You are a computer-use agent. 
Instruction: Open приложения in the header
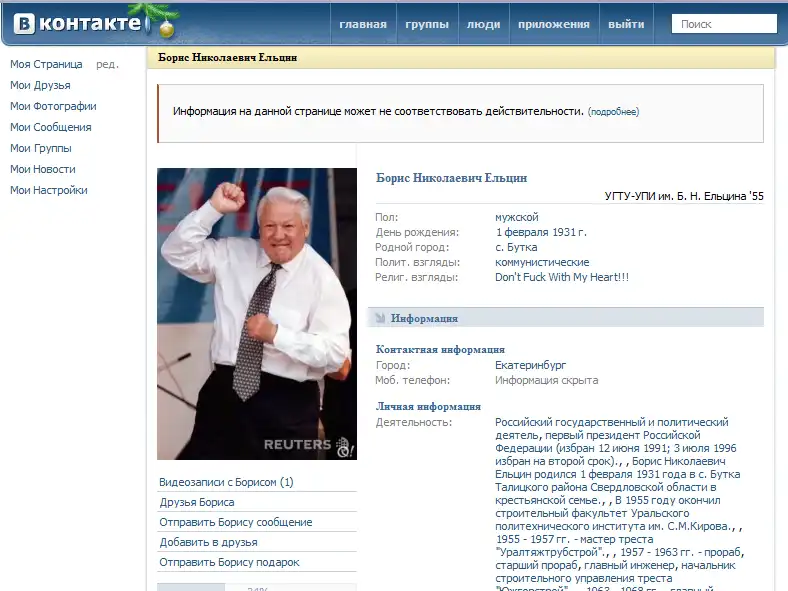pyautogui.click(x=553, y=25)
